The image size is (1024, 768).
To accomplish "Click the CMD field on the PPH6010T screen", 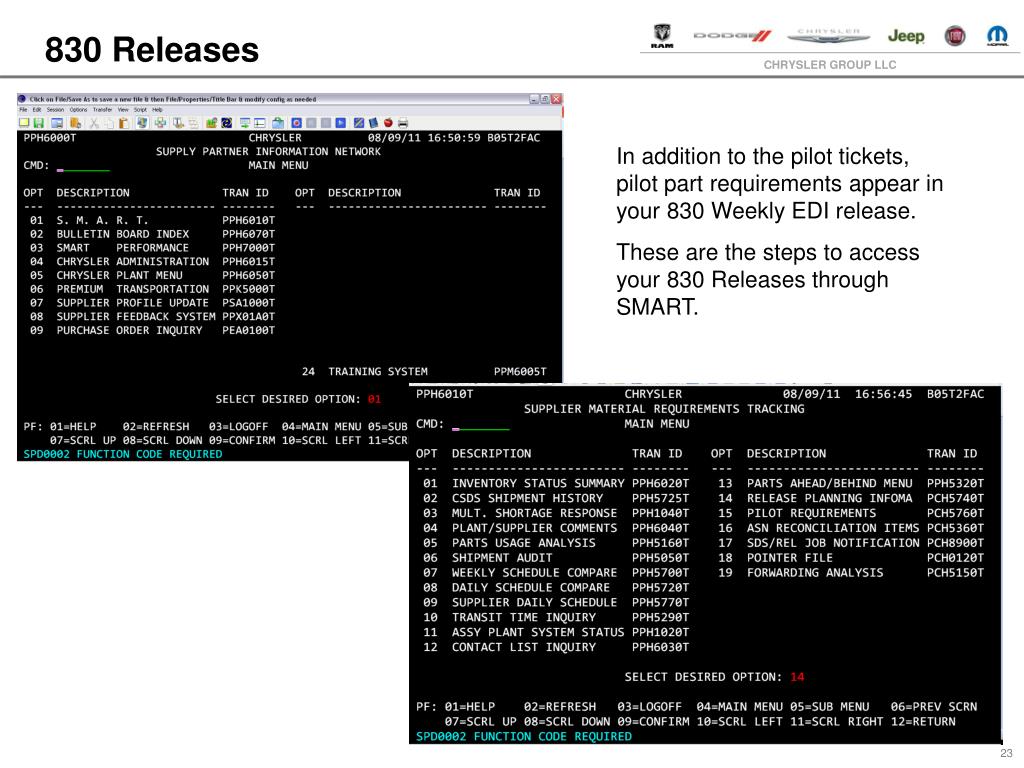I will (480, 425).
